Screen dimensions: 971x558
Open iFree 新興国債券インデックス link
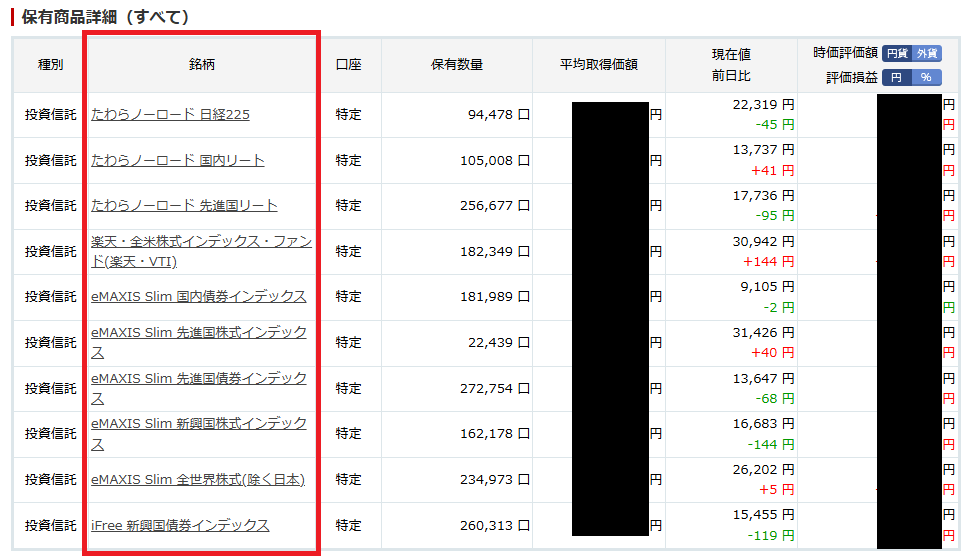pos(180,525)
